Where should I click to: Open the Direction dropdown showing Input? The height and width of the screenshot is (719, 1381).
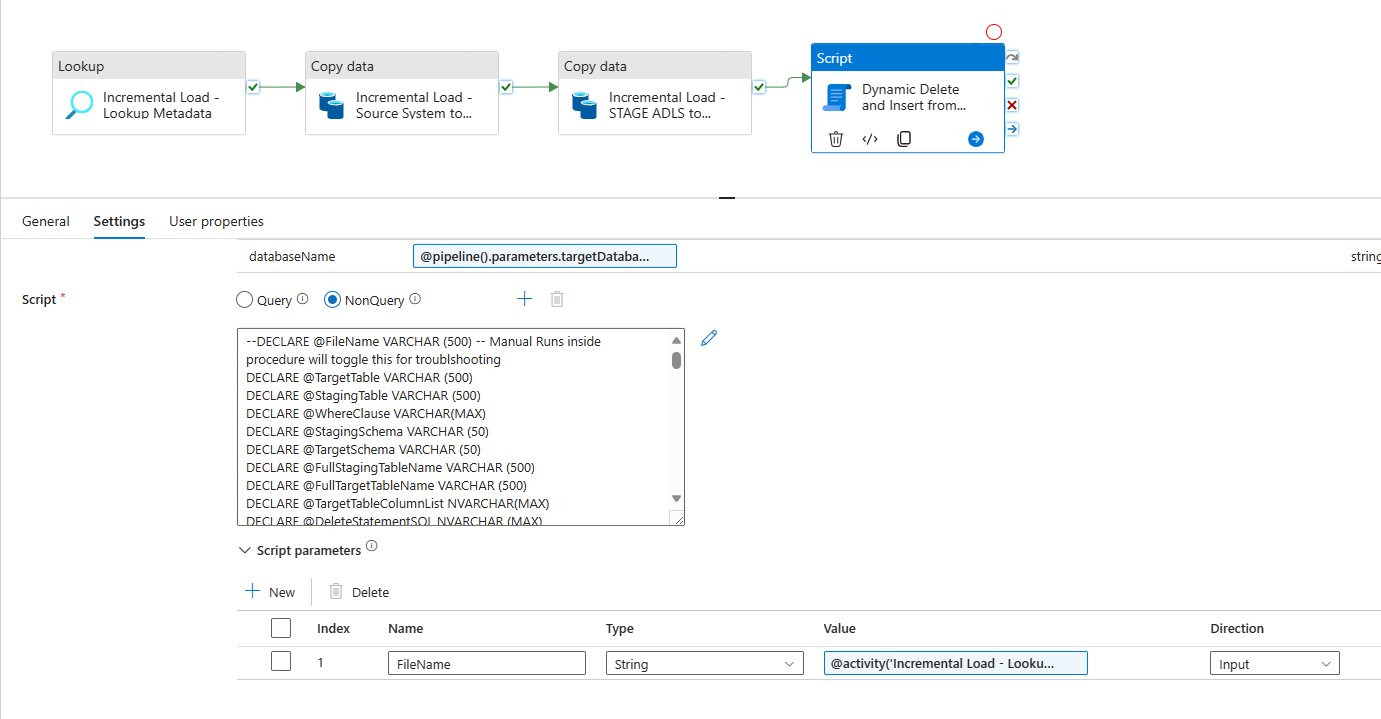tap(1274, 662)
